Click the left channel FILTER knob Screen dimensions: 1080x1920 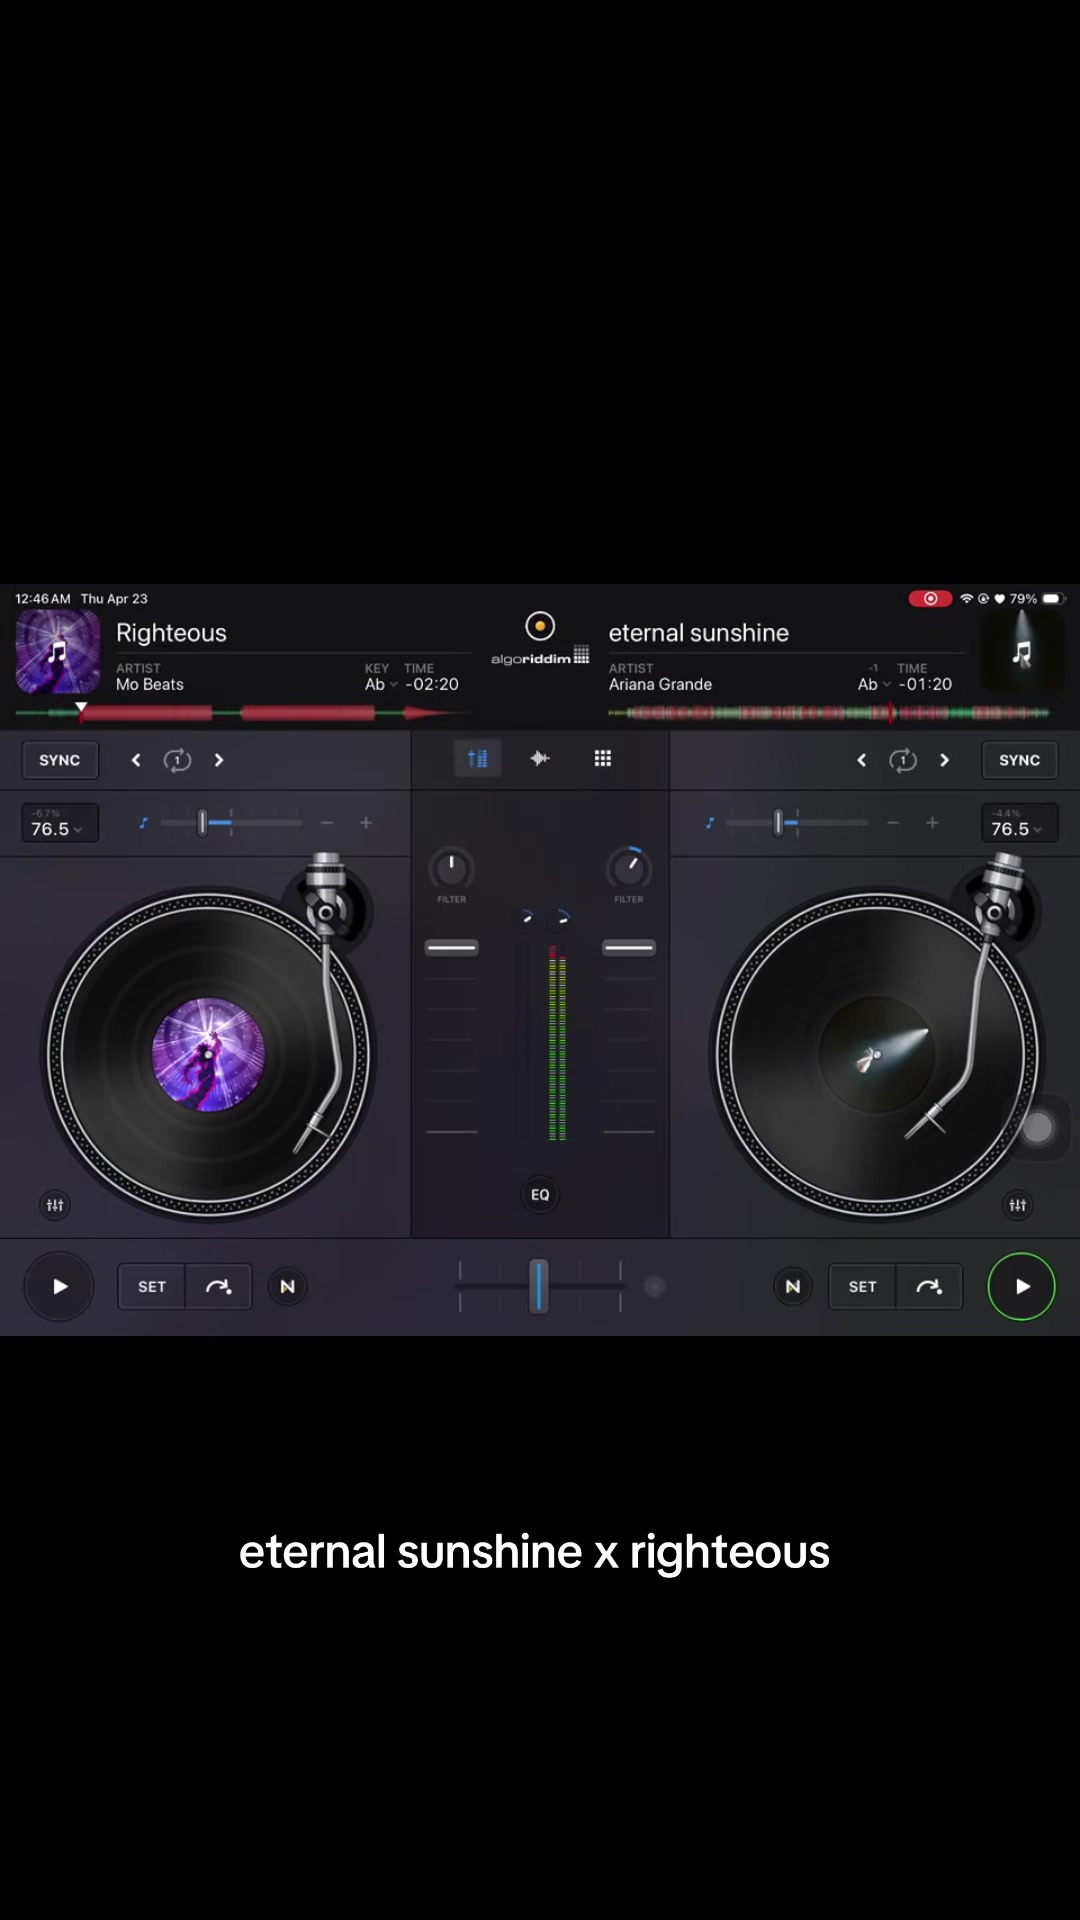(x=451, y=868)
